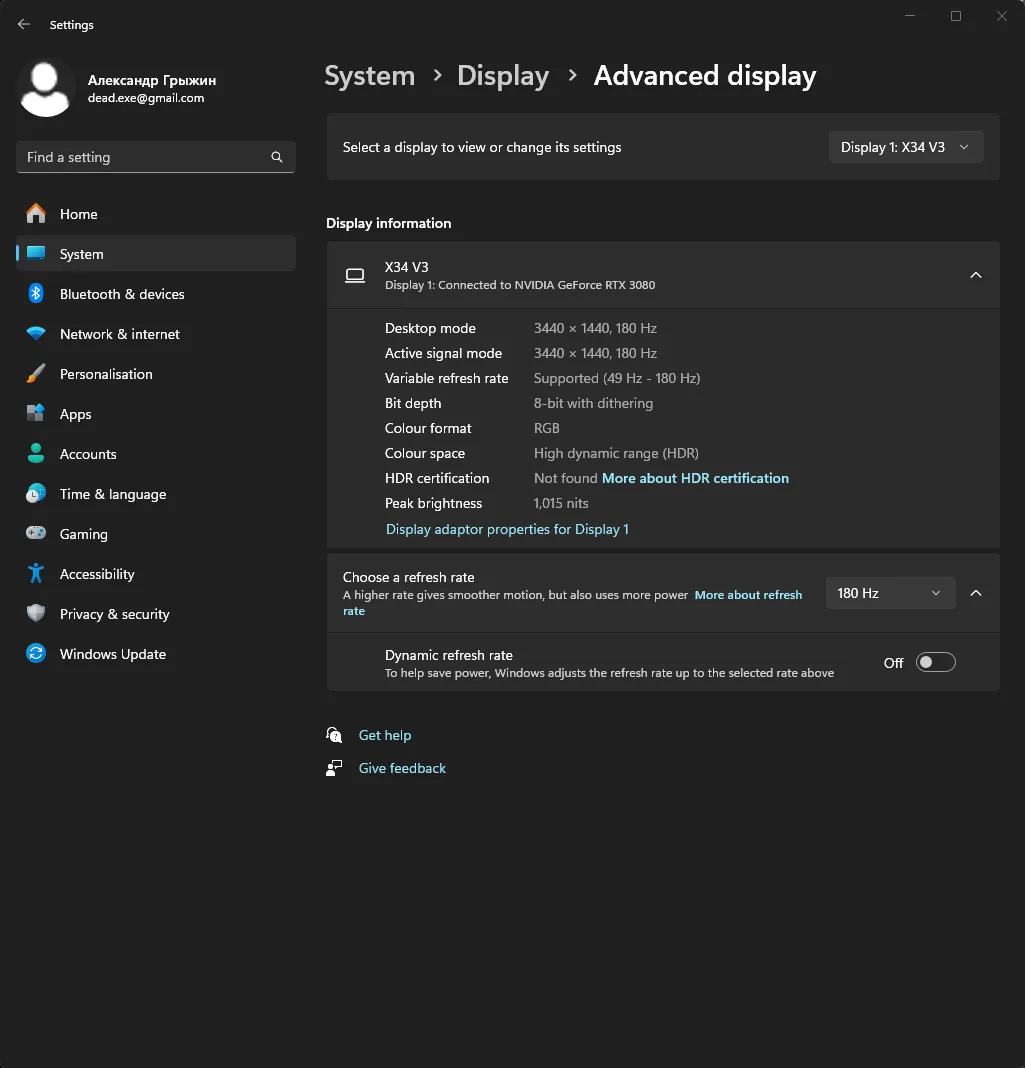Click the Network & internet Wi-Fi icon
The width and height of the screenshot is (1025, 1068).
pos(36,334)
